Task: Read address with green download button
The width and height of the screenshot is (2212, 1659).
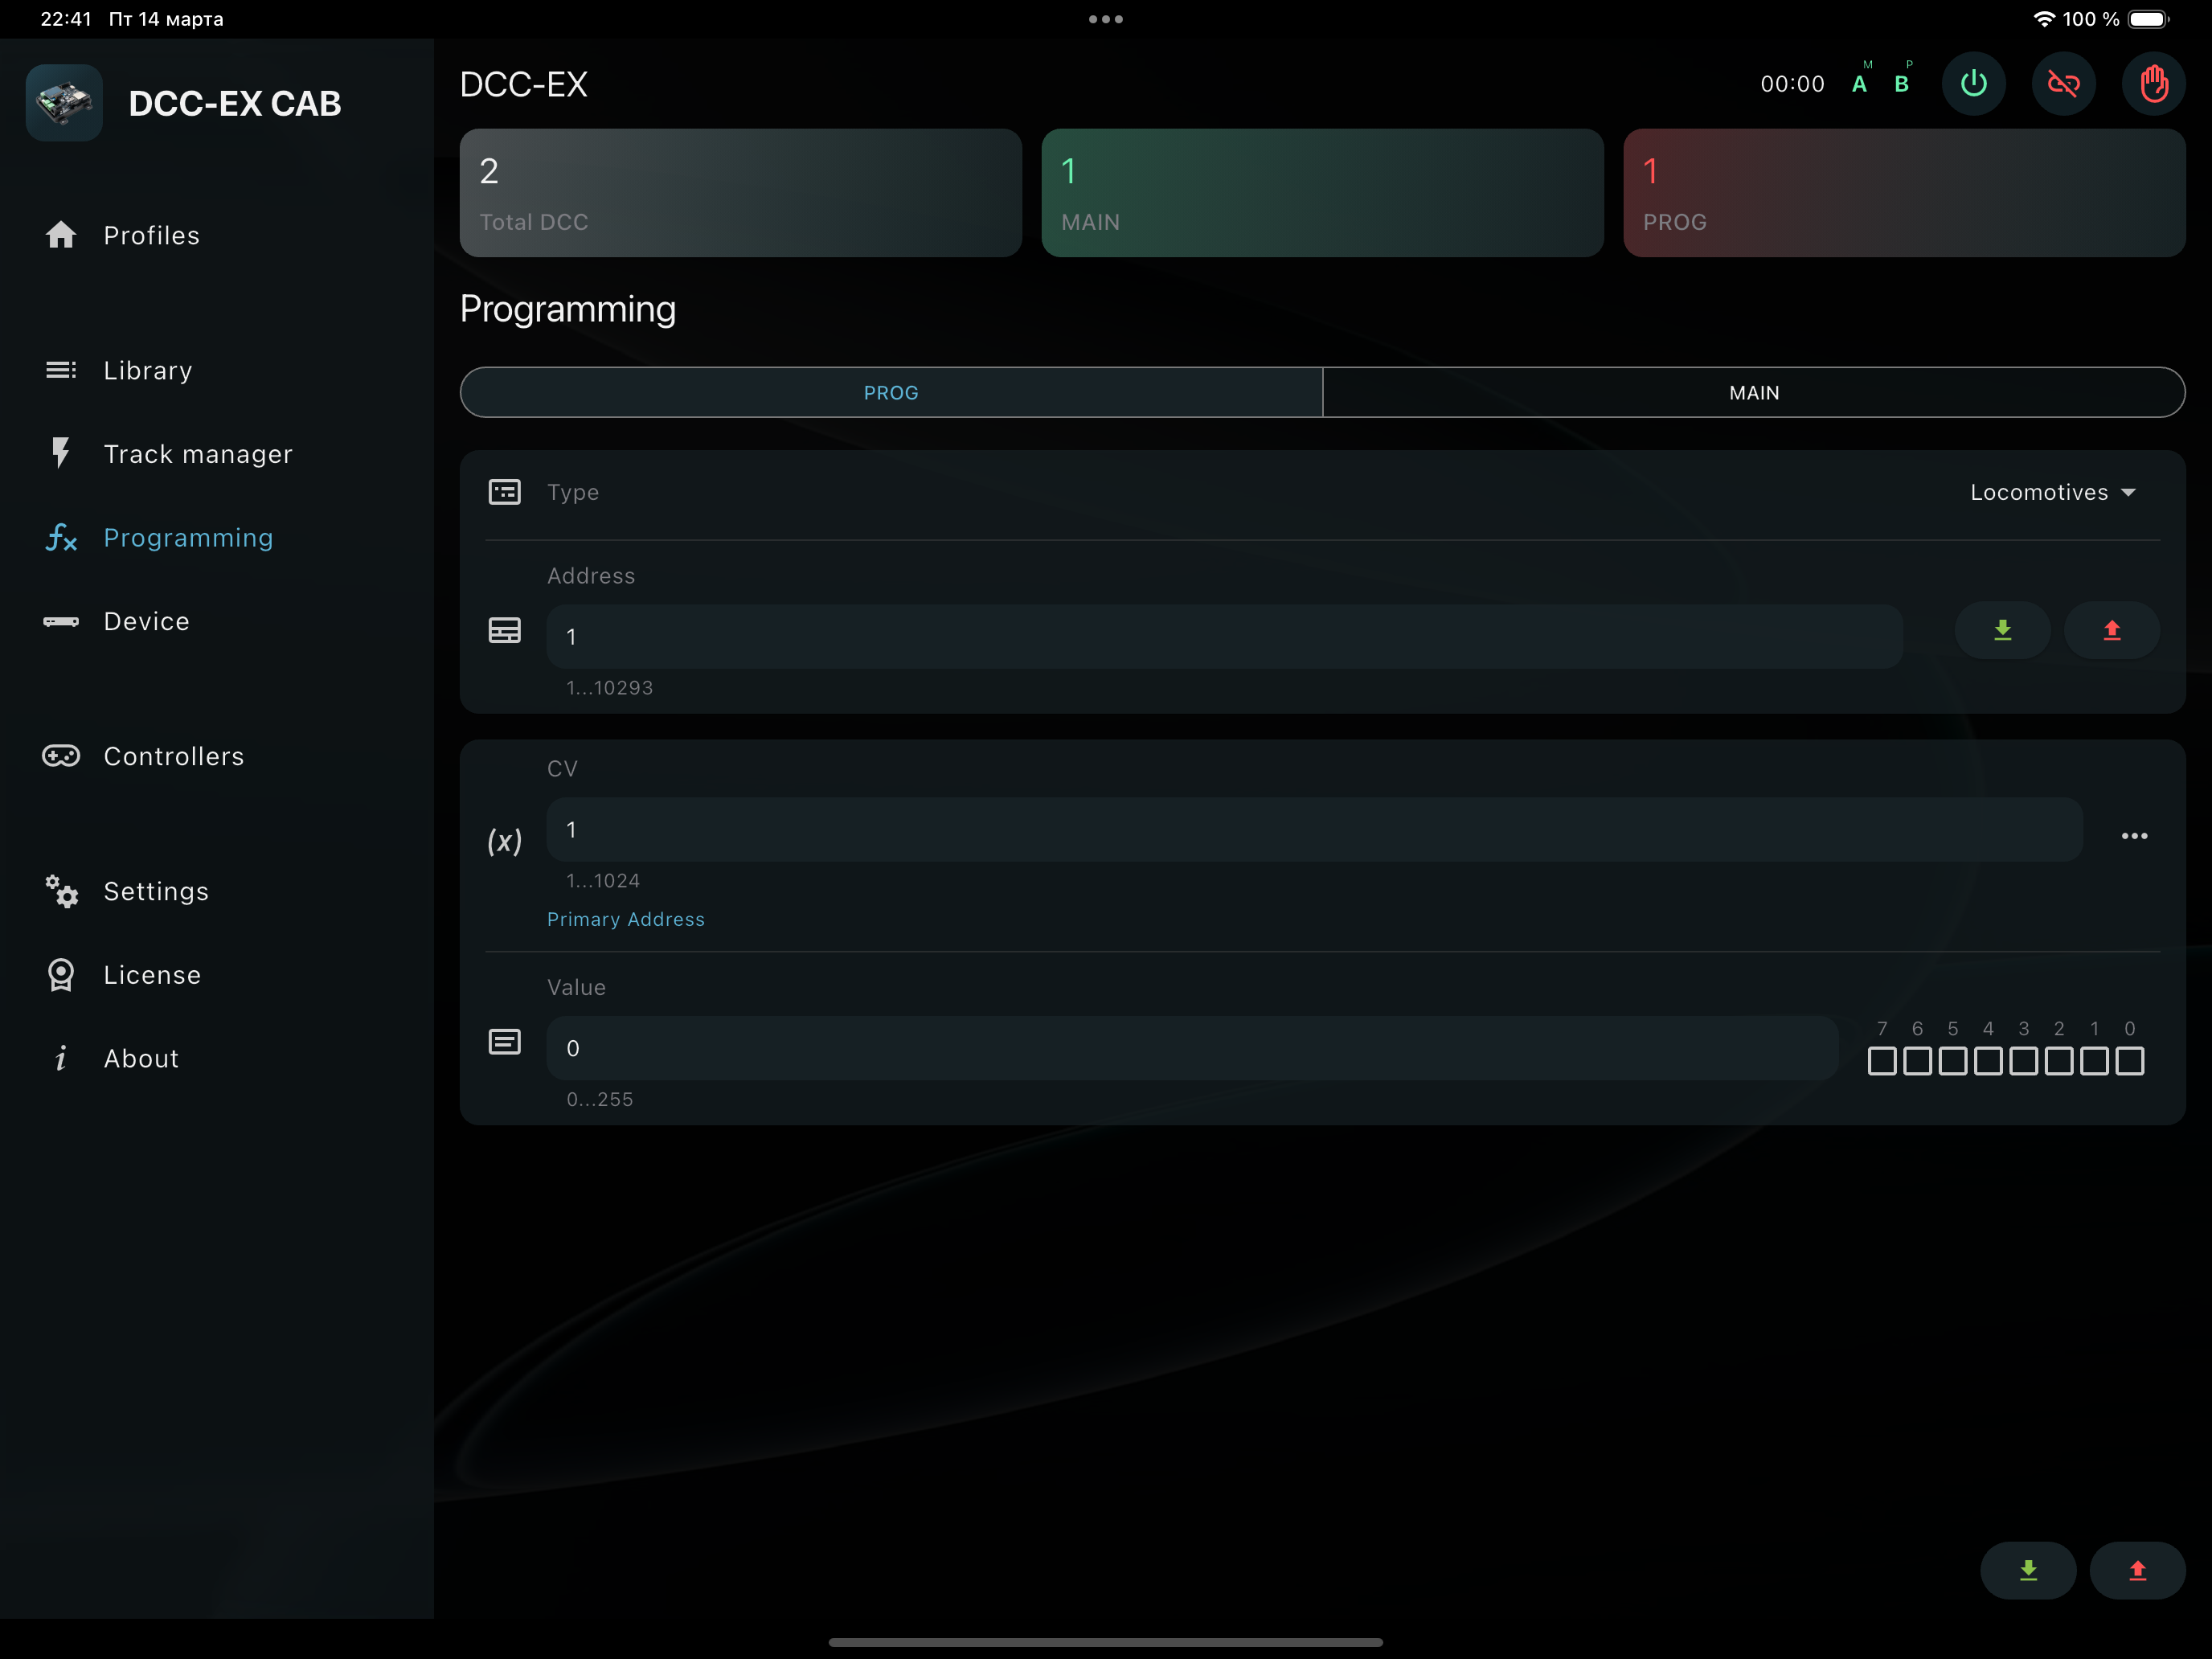Action: [2002, 630]
